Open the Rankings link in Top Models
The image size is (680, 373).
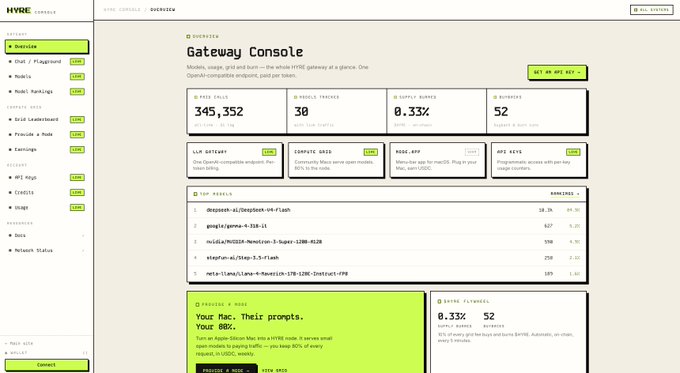point(565,193)
